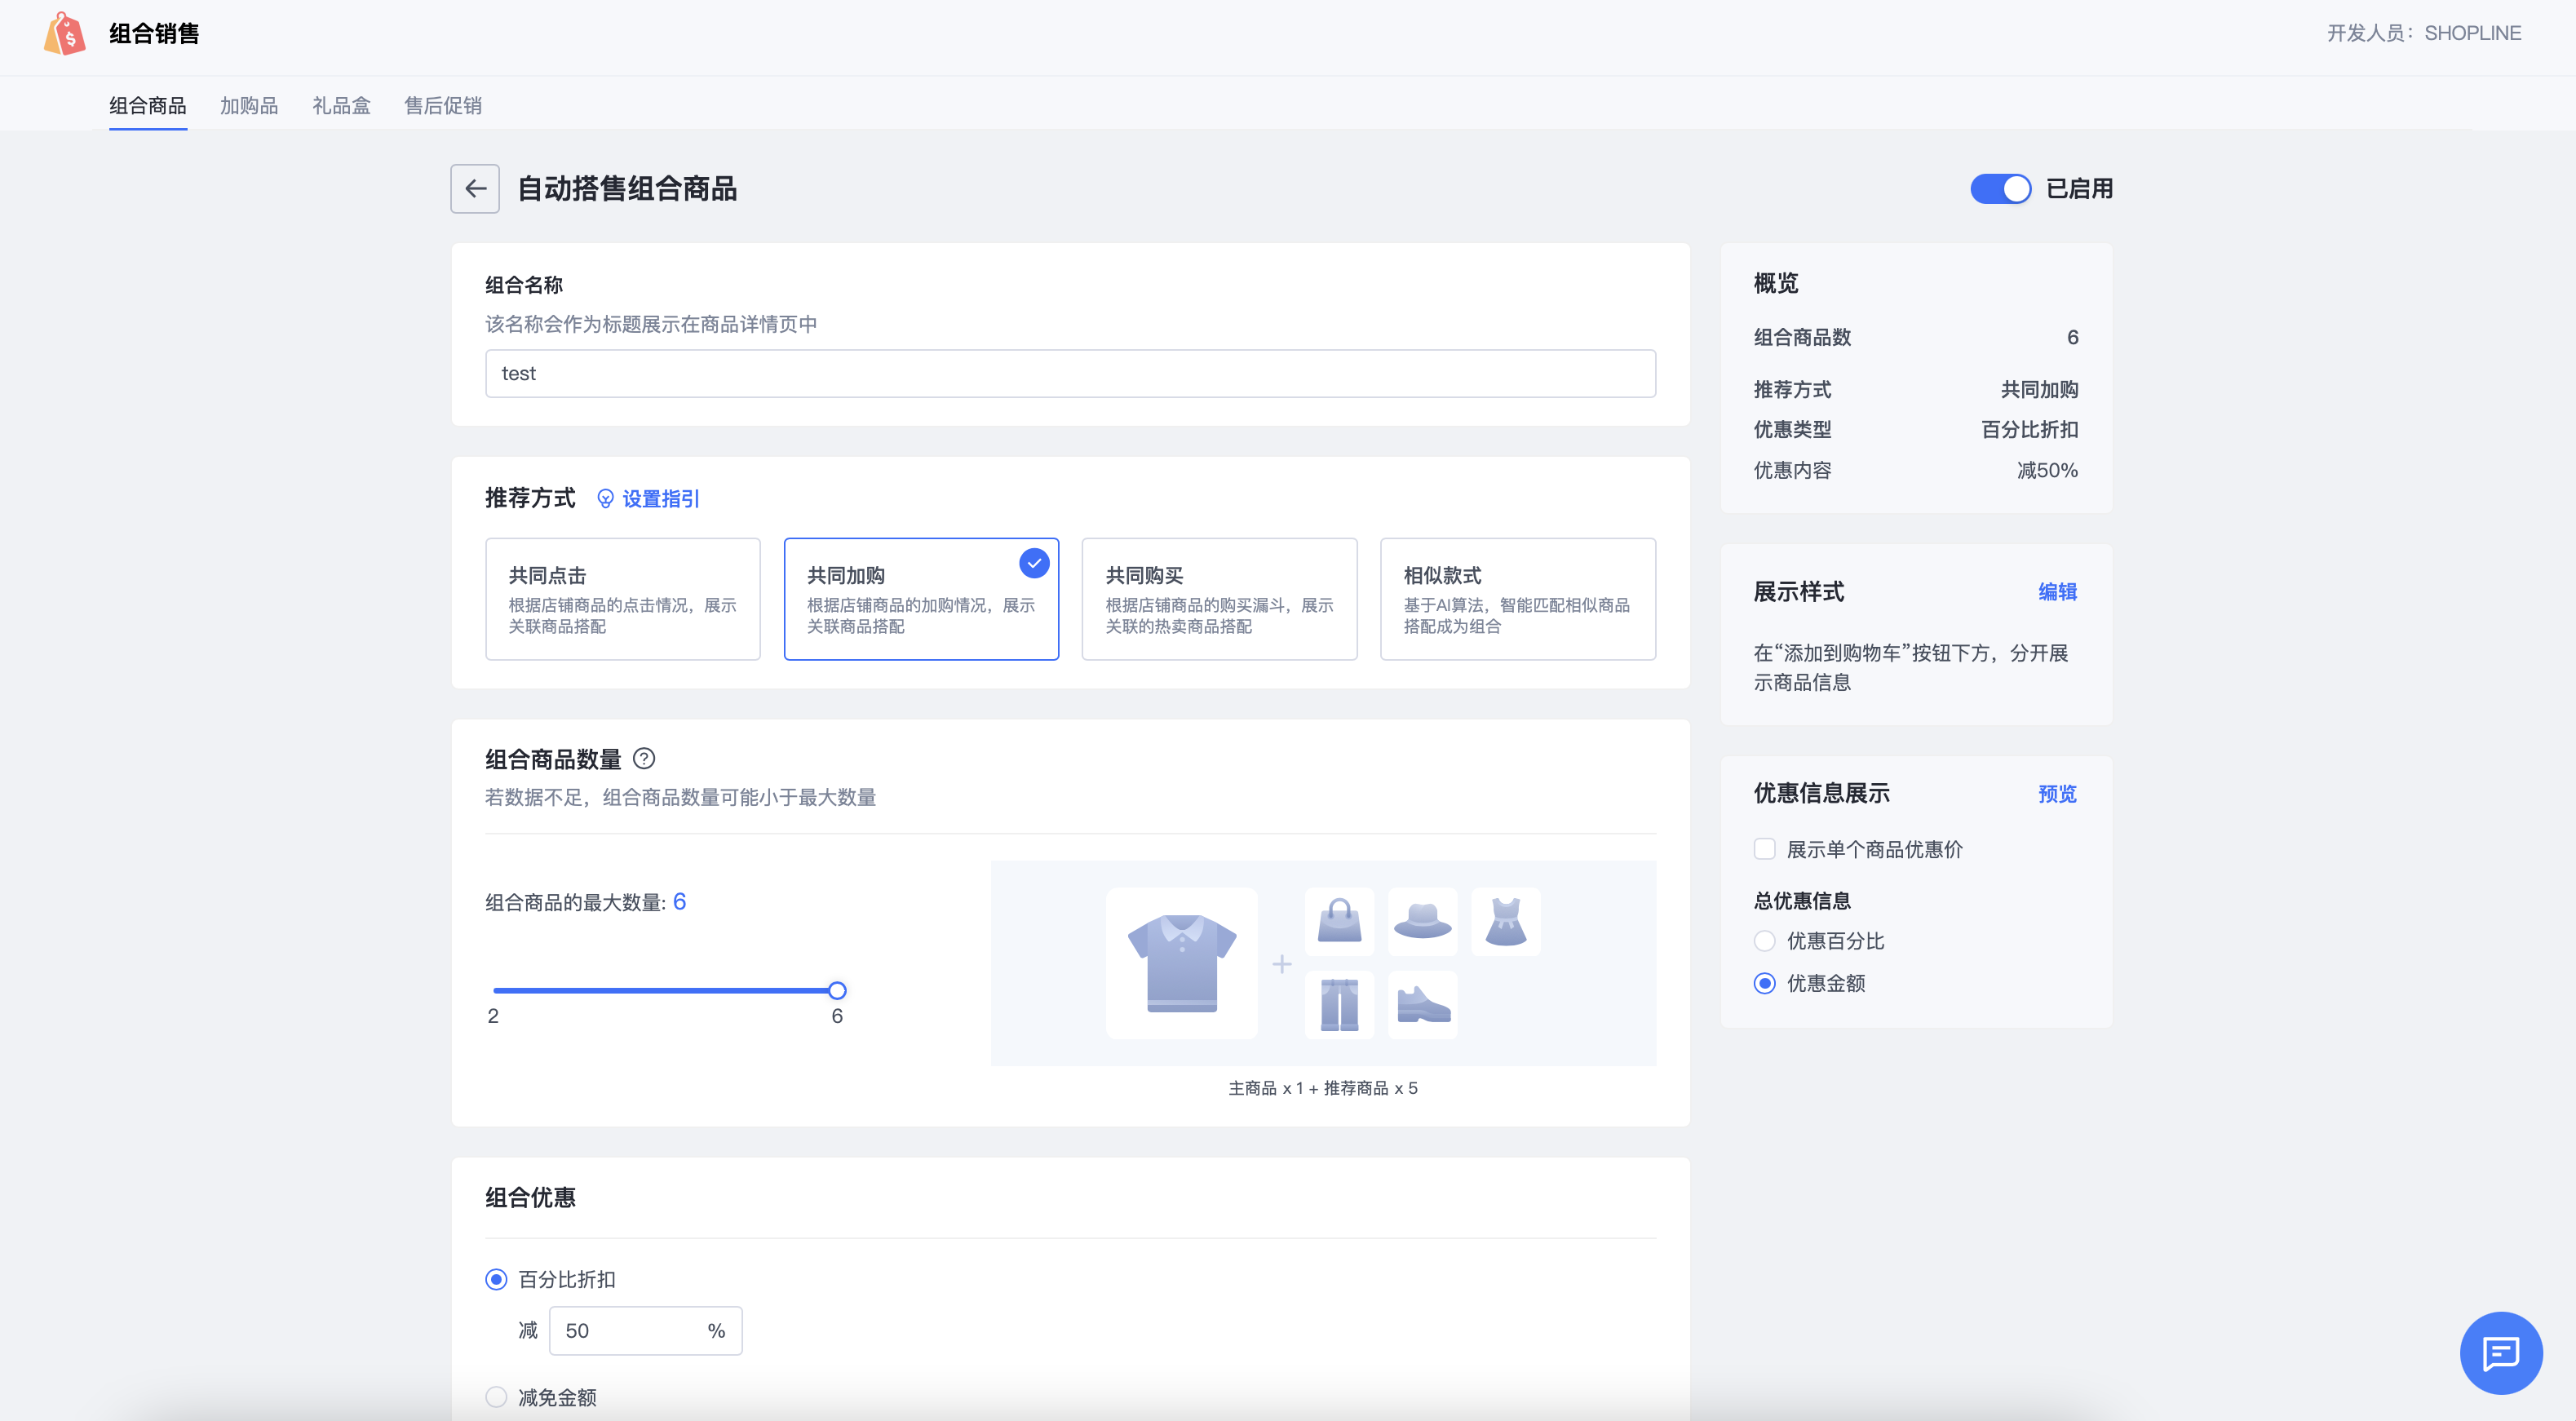Switch to the 礼品盒 tab
Viewport: 2576px width, 1421px height.
tap(341, 106)
